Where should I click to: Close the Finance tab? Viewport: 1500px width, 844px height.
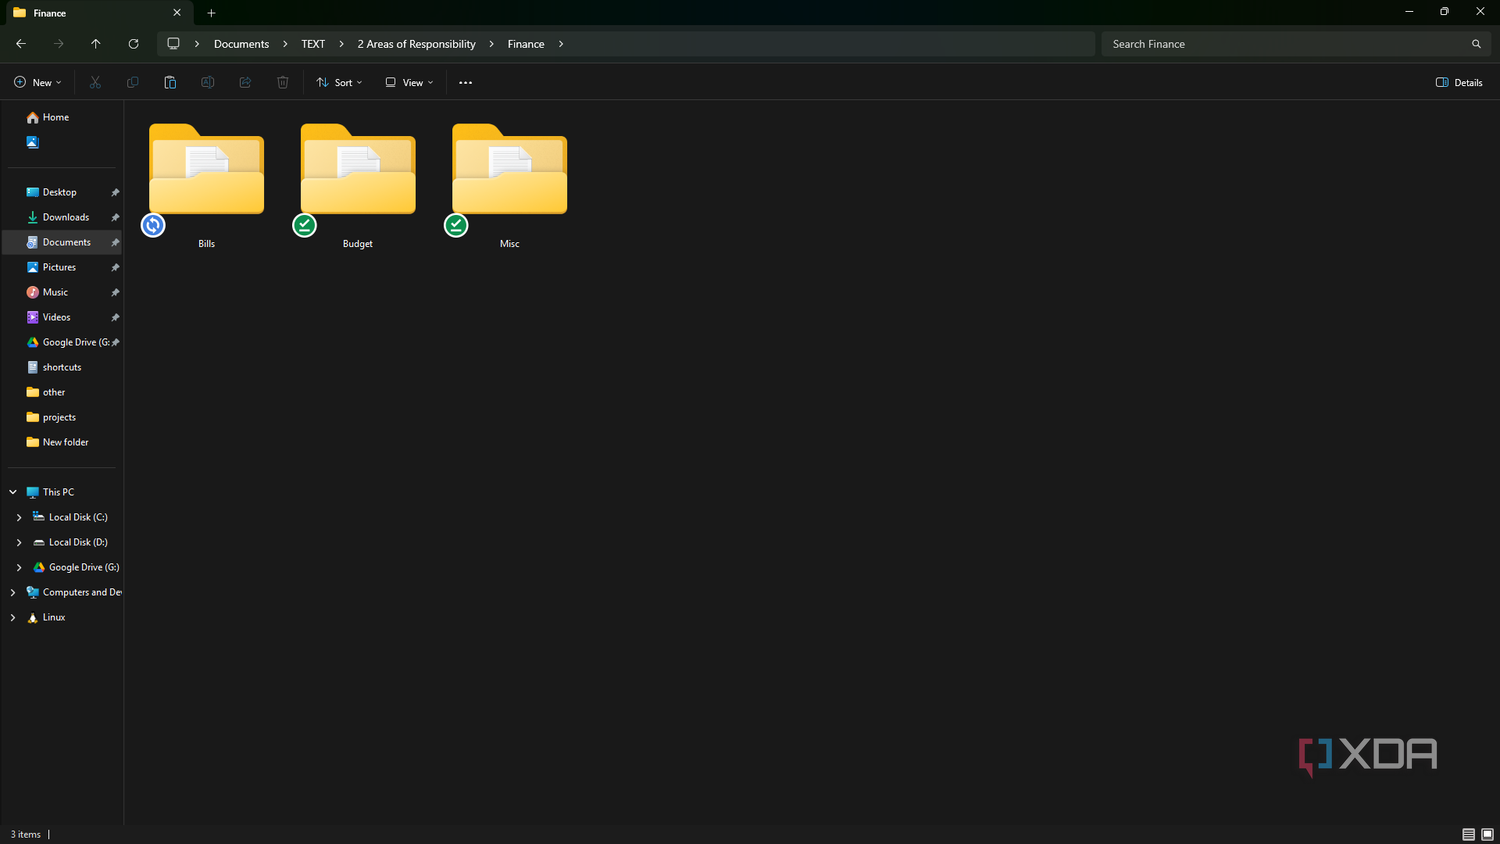tap(177, 13)
